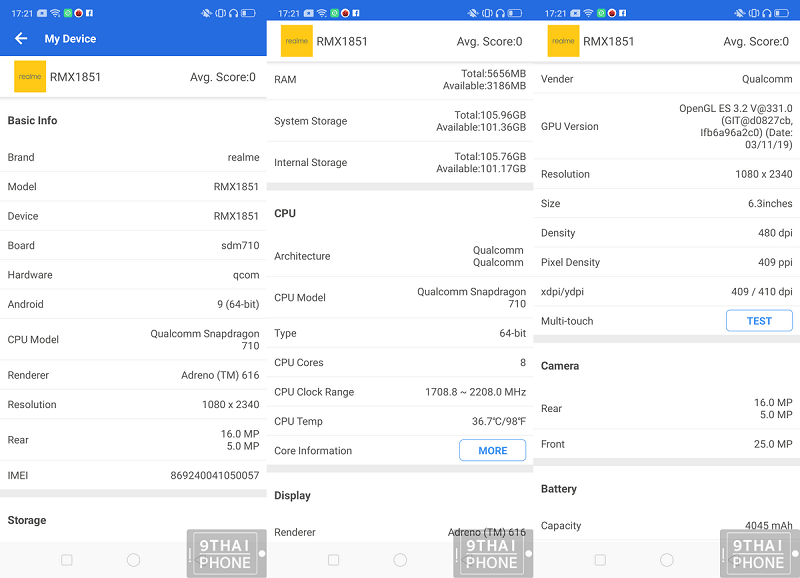This screenshot has width=800, height=578.
Task: Tap the Wi-Fi icon in My Device status bar
Action: pyautogui.click(x=56, y=13)
